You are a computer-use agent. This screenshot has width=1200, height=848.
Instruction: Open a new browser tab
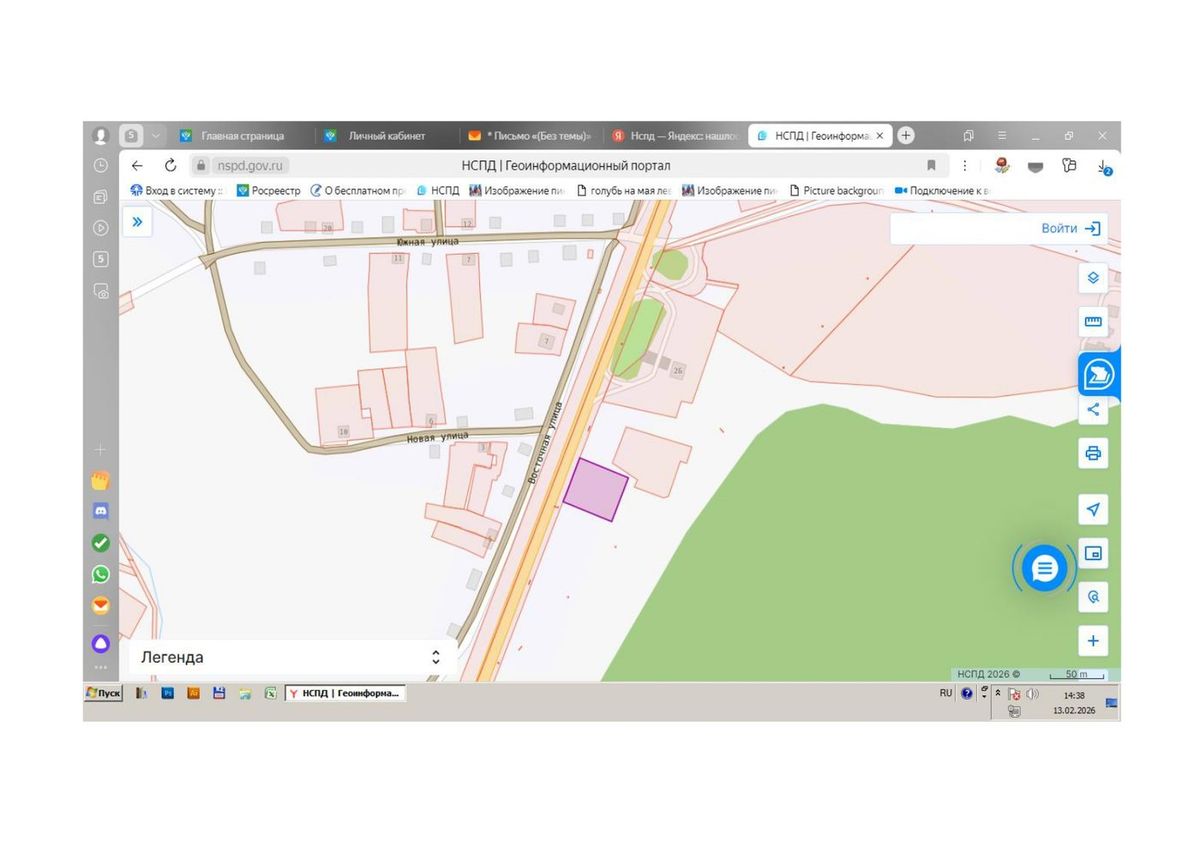pyautogui.click(x=906, y=135)
